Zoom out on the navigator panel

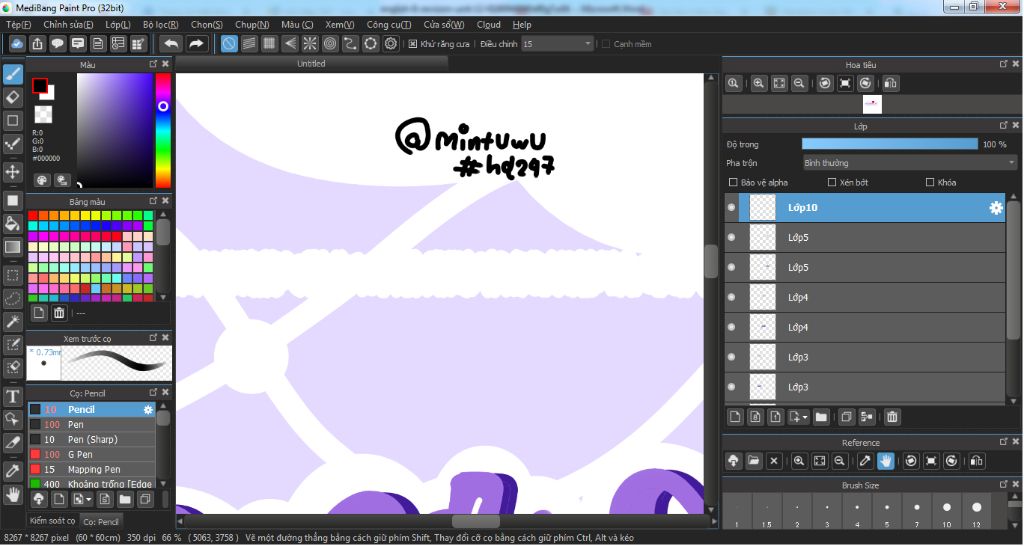(799, 84)
